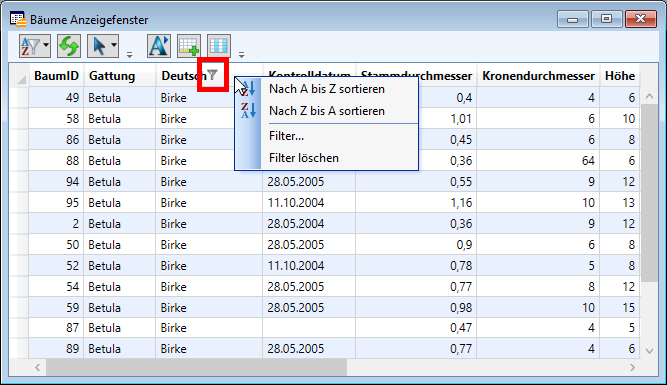Maximize the Bäume Anzeigefenster window
The height and width of the screenshot is (385, 667).
[606, 19]
